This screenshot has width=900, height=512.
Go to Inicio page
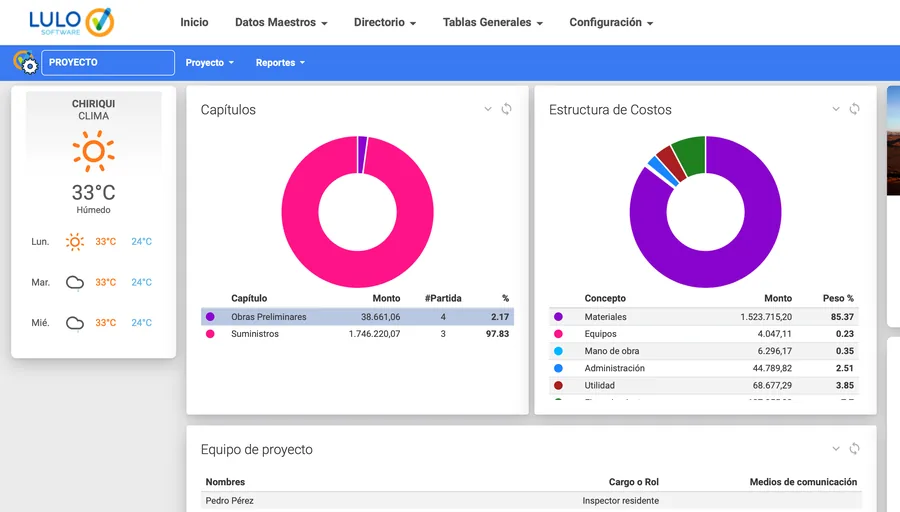click(x=194, y=22)
